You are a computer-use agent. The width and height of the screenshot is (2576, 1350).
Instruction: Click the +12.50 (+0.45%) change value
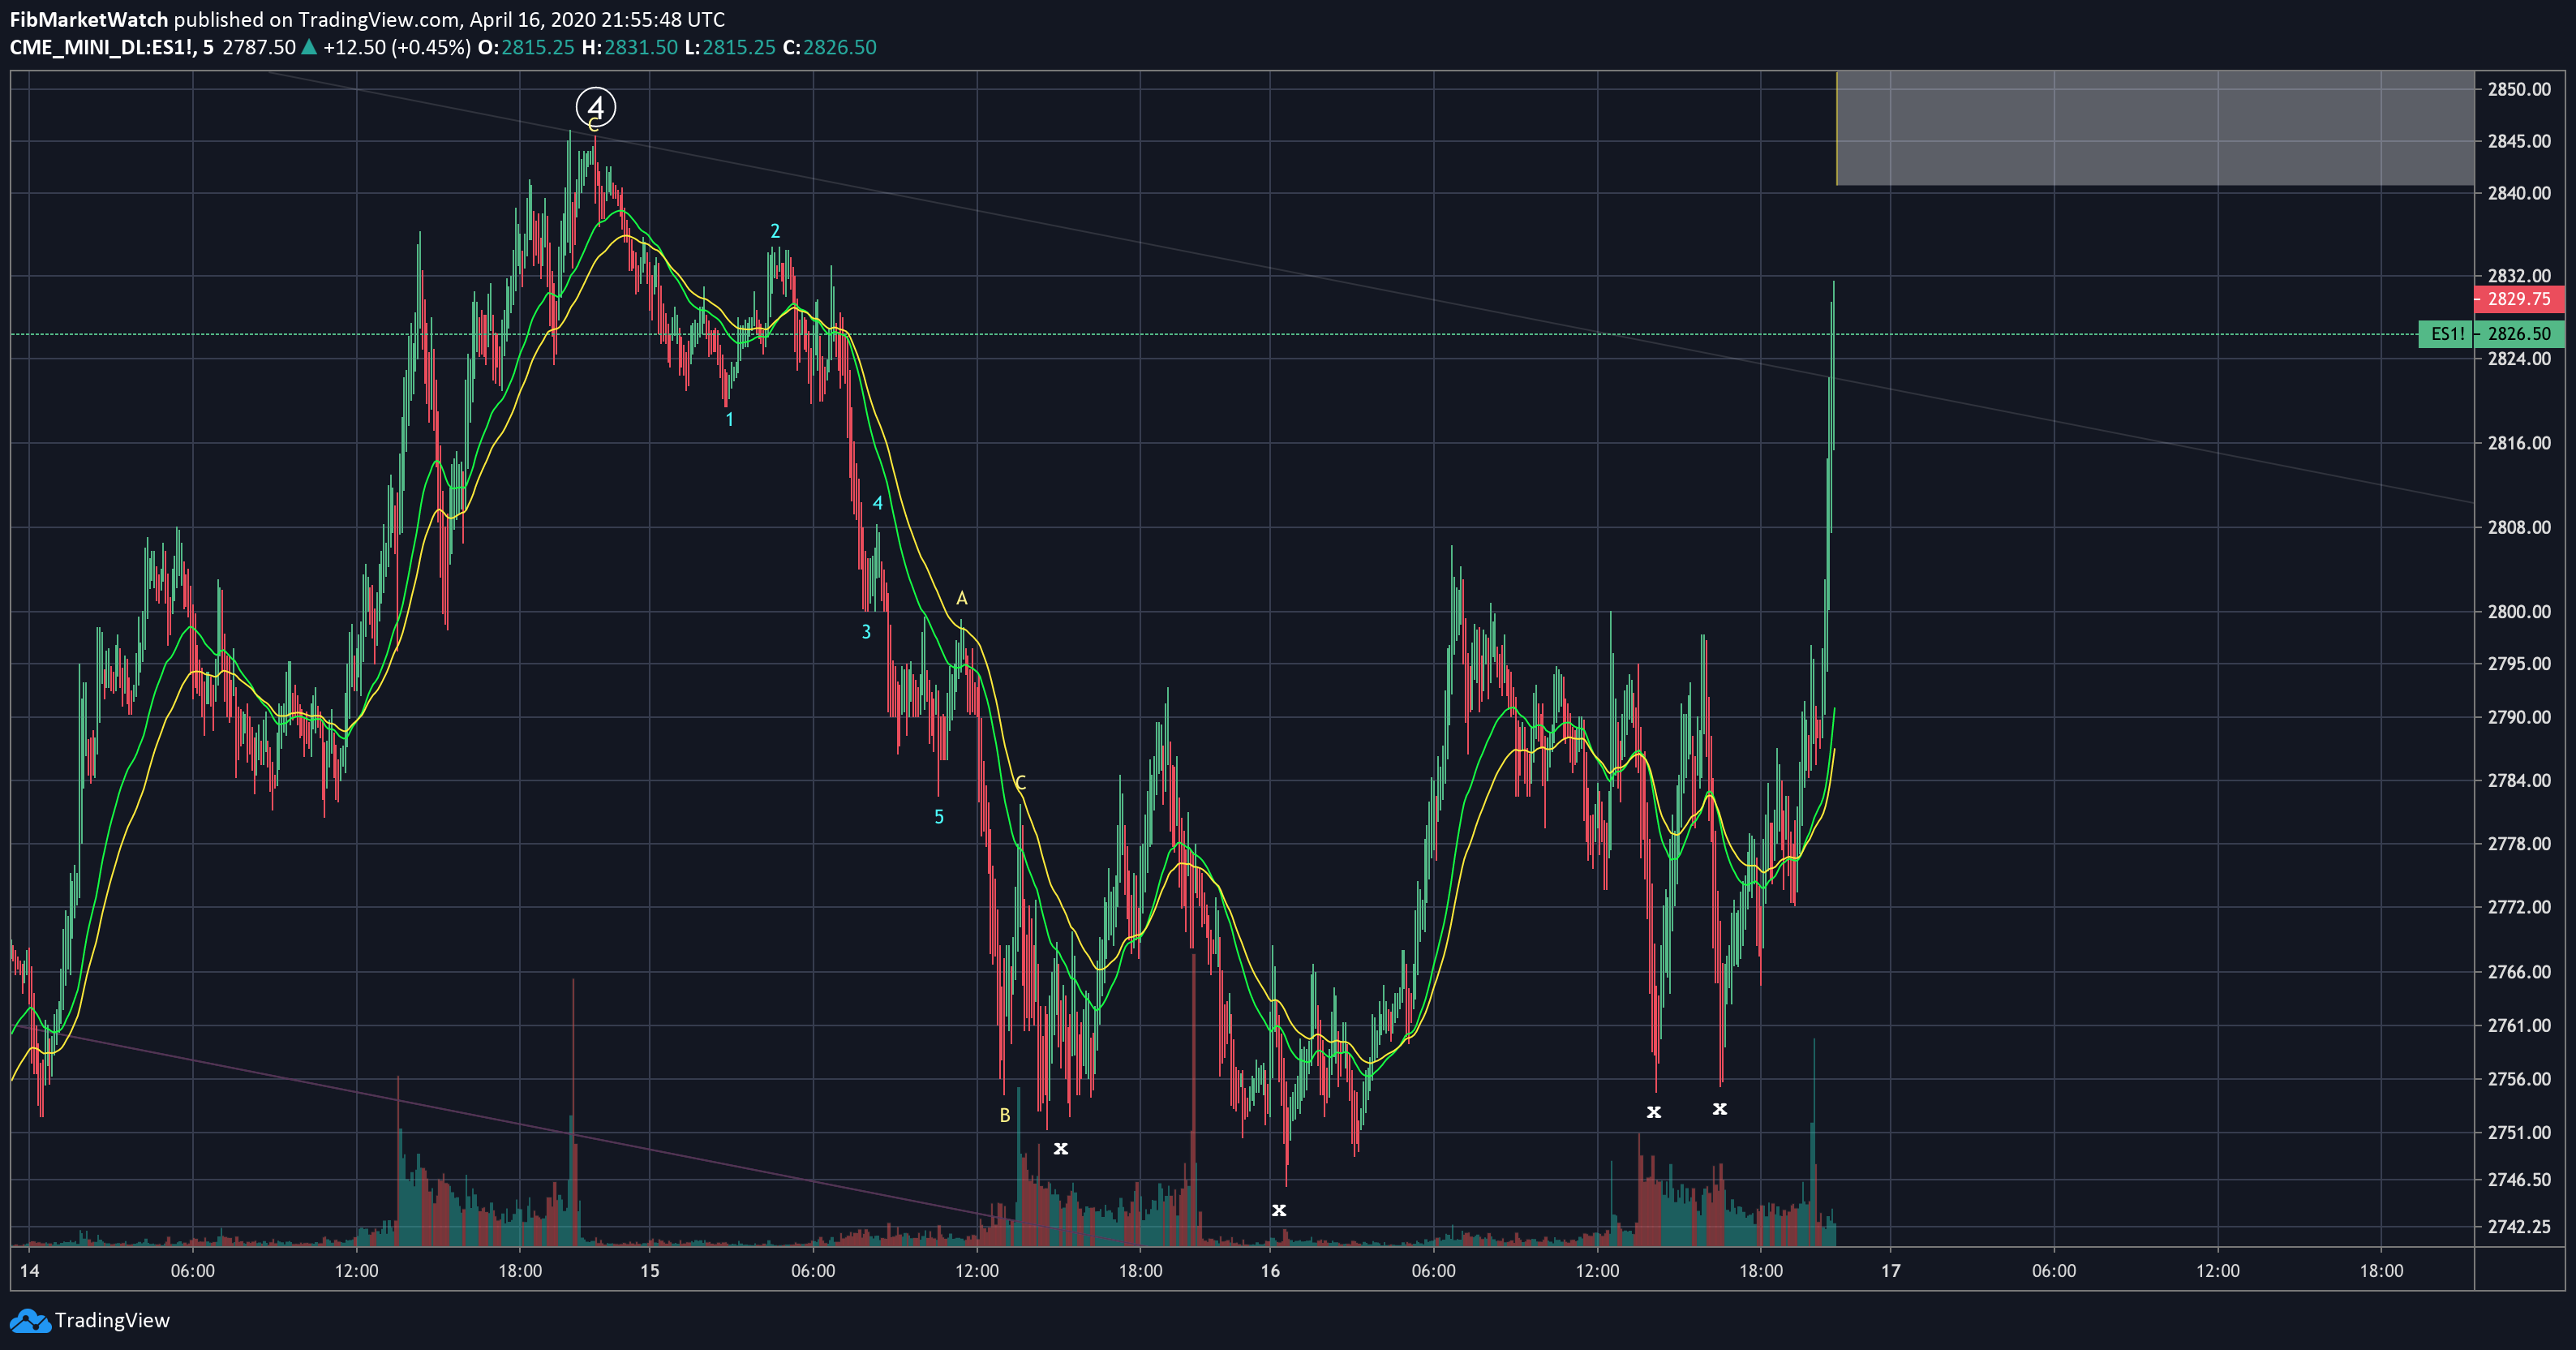396,47
